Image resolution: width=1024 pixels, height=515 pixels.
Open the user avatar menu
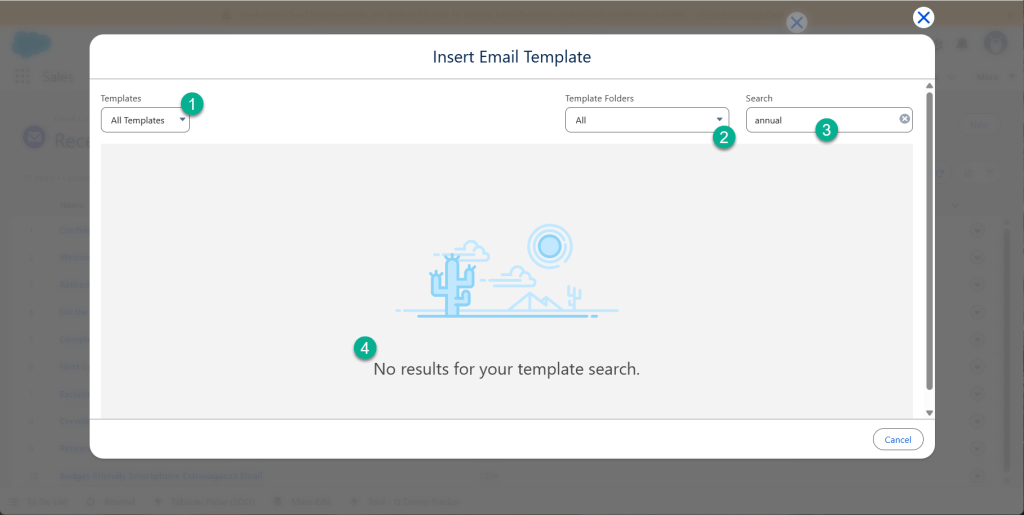click(x=995, y=43)
